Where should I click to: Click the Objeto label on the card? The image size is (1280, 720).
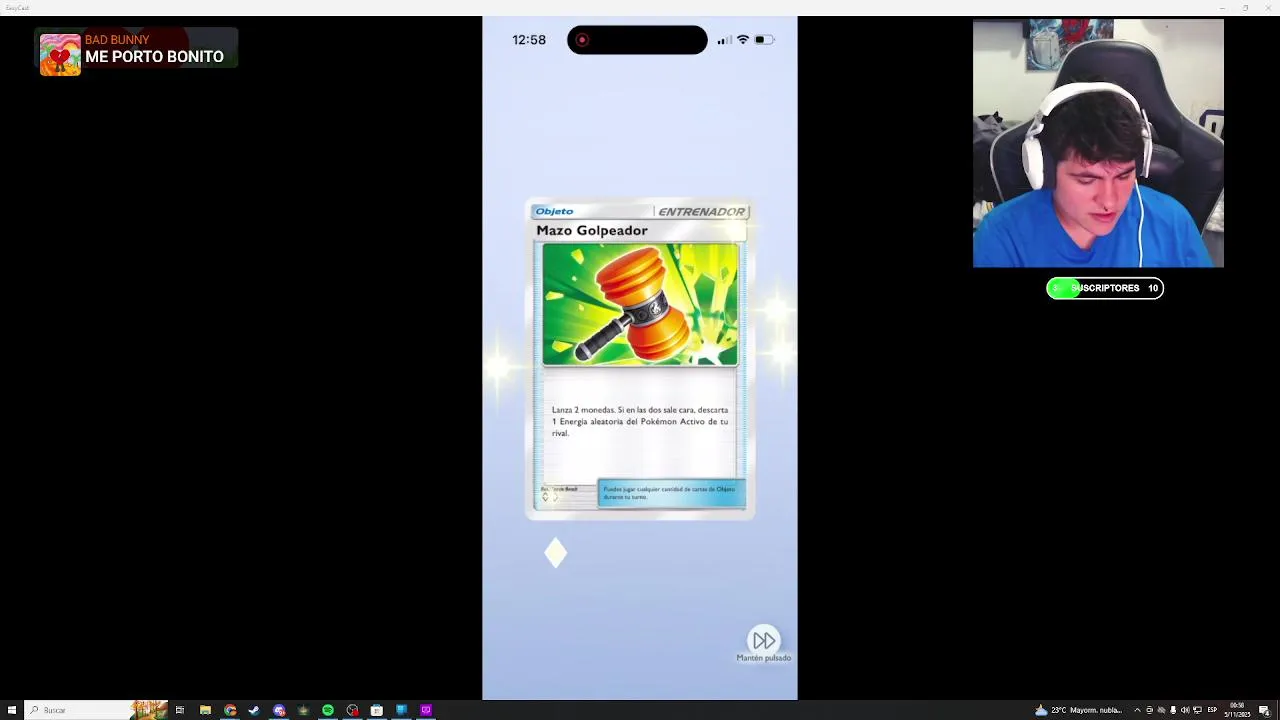pyautogui.click(x=554, y=211)
